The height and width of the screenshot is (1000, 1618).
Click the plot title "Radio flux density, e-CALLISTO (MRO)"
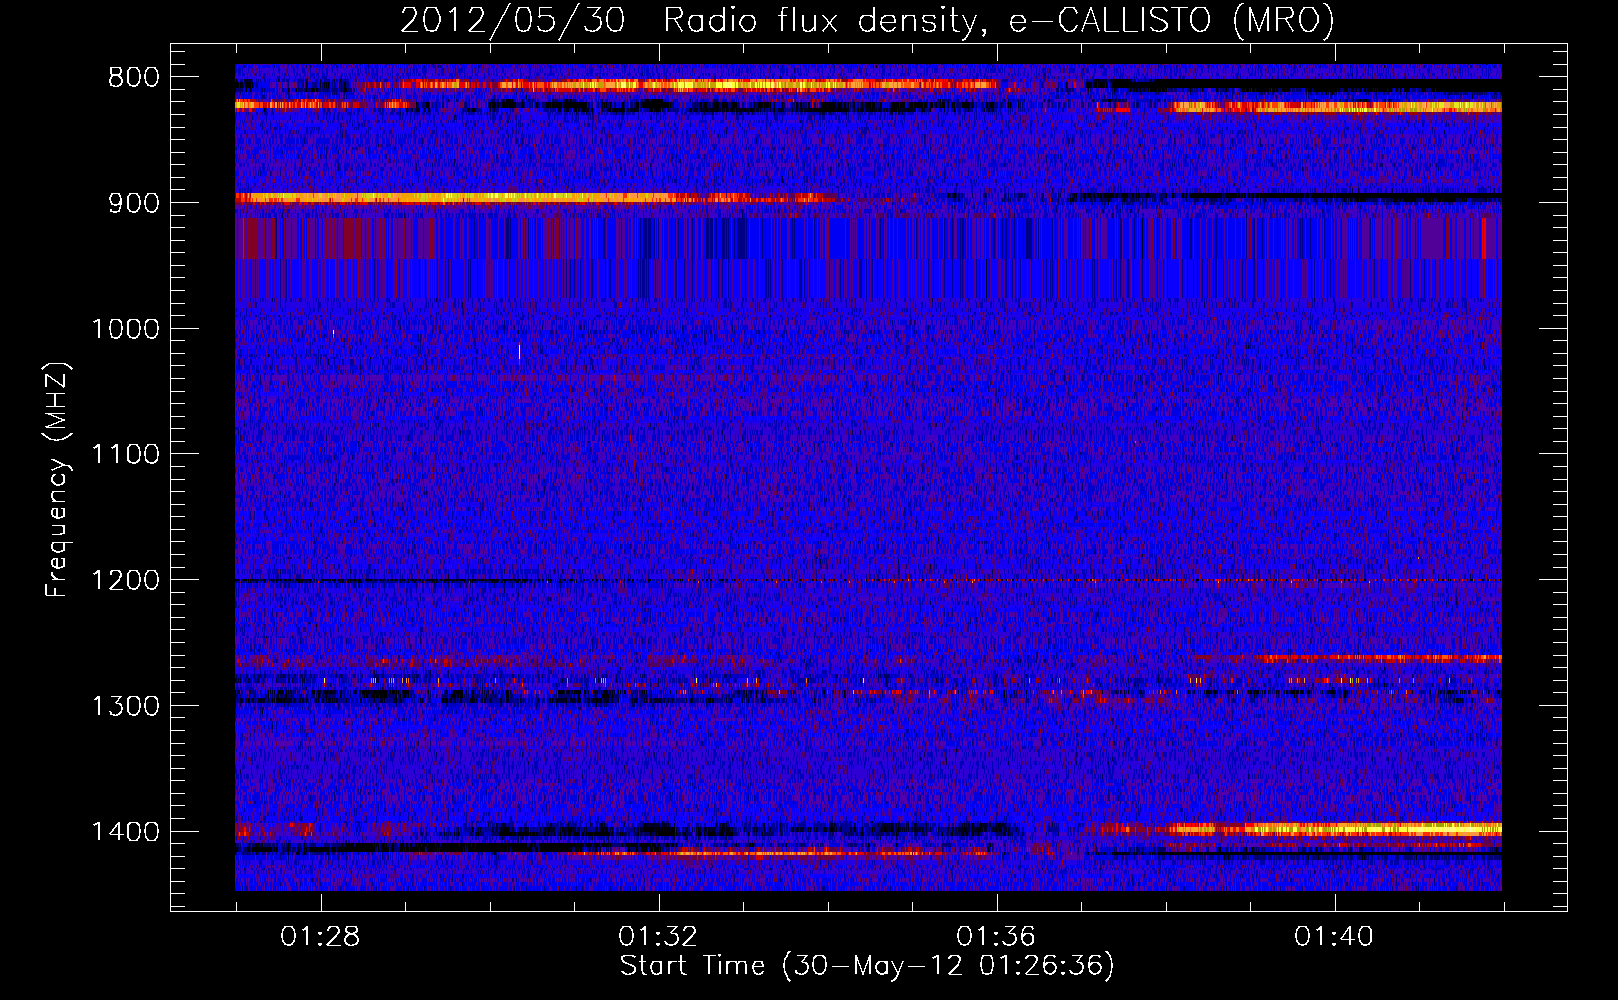[x=999, y=20]
